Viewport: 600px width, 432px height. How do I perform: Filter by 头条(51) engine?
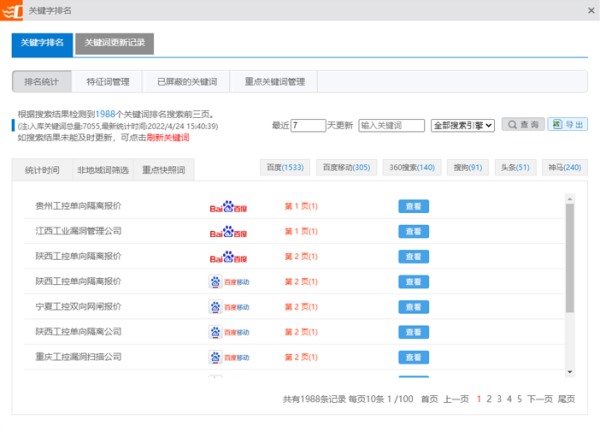[x=515, y=168]
